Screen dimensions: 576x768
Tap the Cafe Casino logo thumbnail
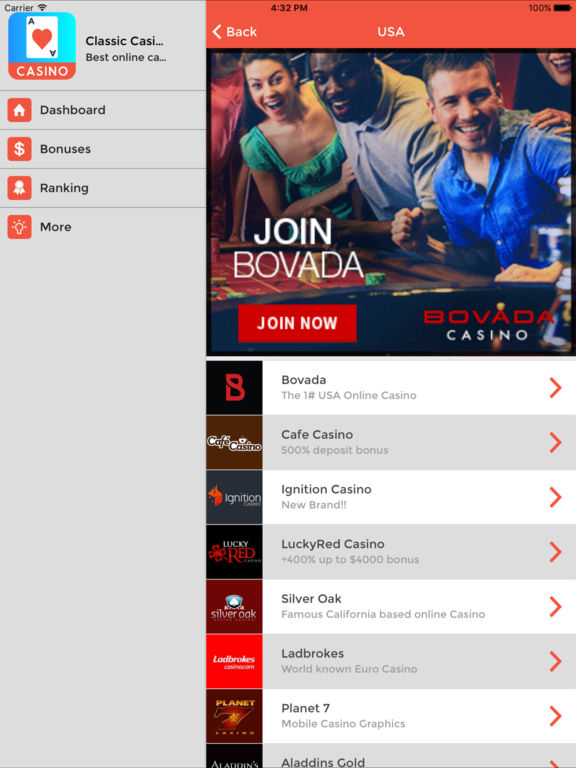(234, 442)
